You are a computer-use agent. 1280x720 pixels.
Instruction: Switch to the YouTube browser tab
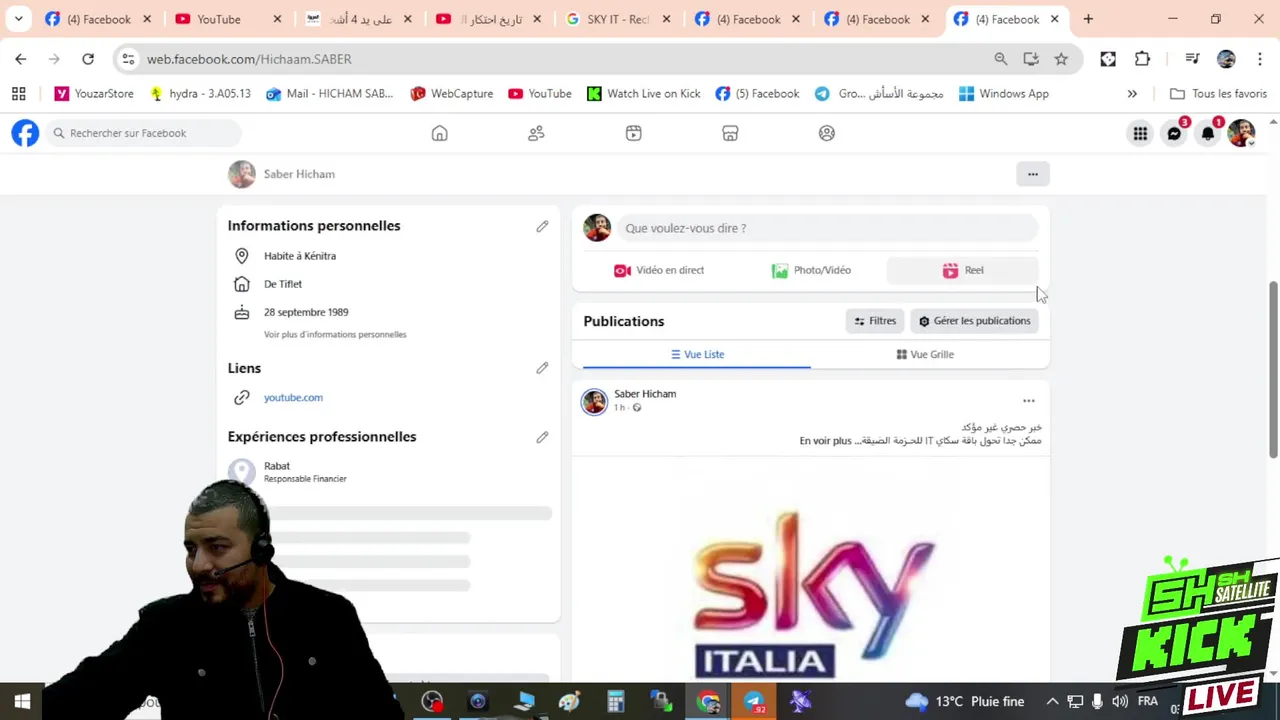(227, 19)
